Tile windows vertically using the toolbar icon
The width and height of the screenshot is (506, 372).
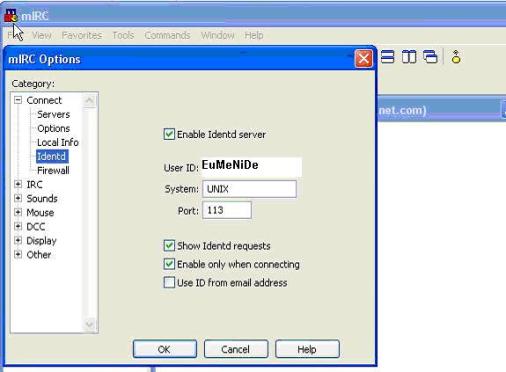(409, 57)
